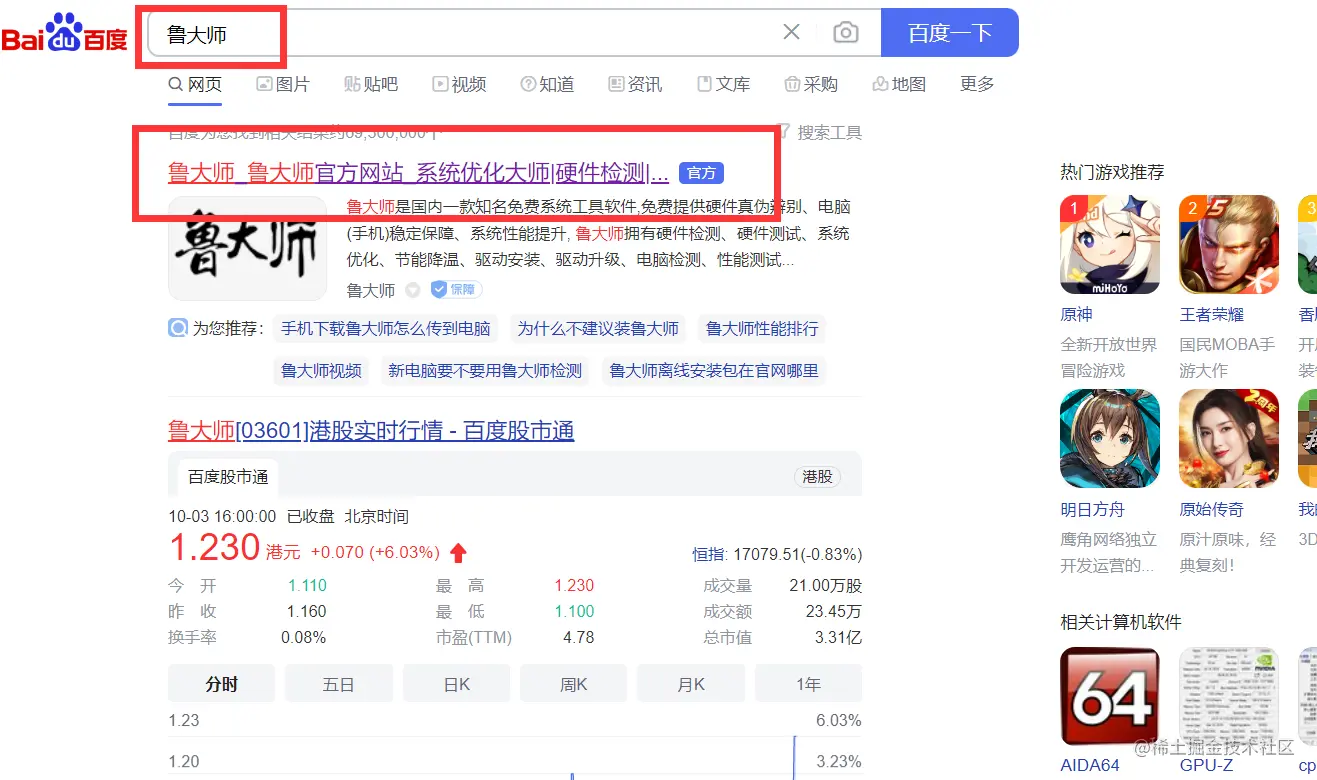The width and height of the screenshot is (1317, 780).
Task: Open suggestion 新电脑要不要用鲁大师检测
Action: pyautogui.click(x=485, y=371)
